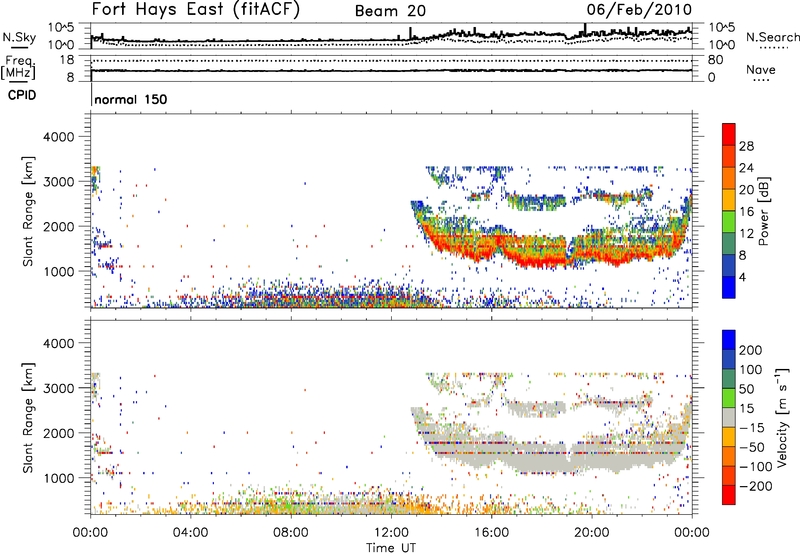The image size is (800, 554).
Task: Click the "-15" velocity colorbar label
Action: click(752, 428)
